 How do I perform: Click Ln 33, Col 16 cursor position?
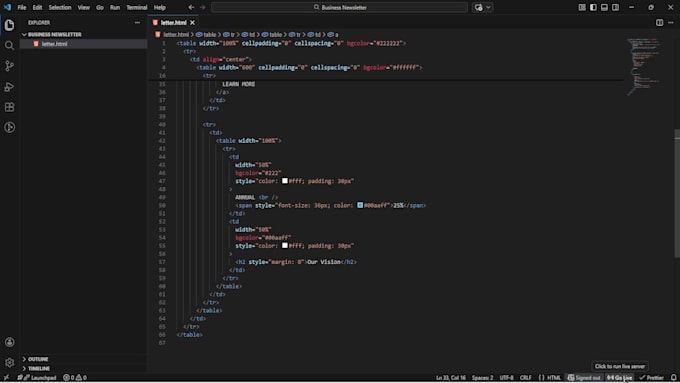click(451, 378)
